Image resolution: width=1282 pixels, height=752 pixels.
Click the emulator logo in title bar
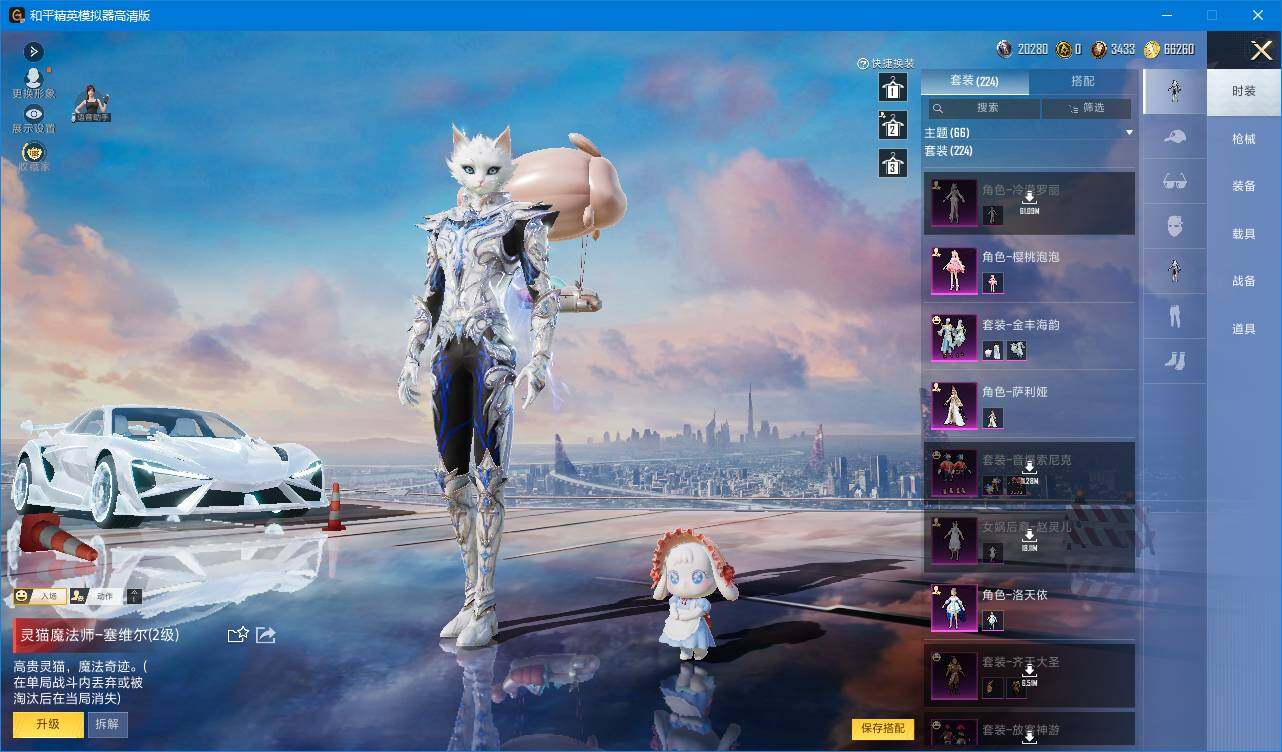tap(16, 15)
